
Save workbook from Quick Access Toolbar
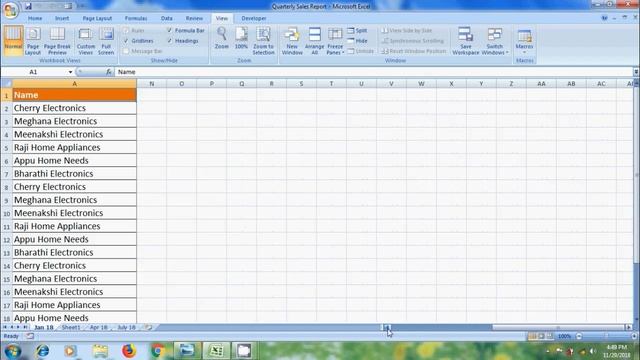28,6
